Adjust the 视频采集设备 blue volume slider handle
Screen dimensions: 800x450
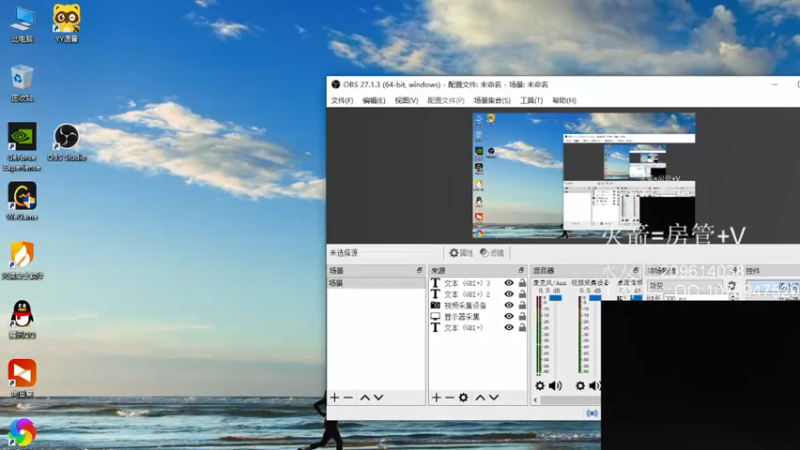click(595, 298)
